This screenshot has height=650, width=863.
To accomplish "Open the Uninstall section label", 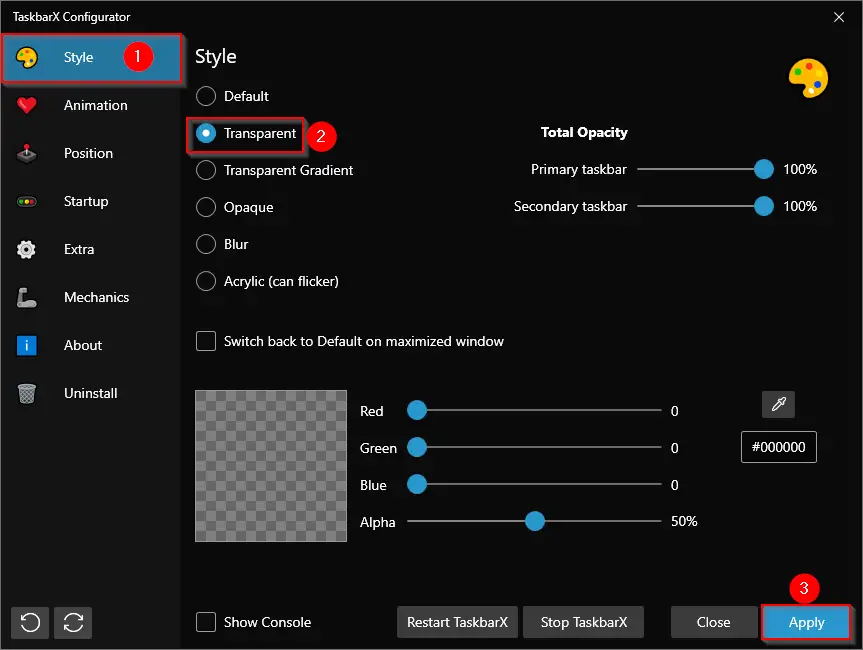I will click(x=91, y=393).
